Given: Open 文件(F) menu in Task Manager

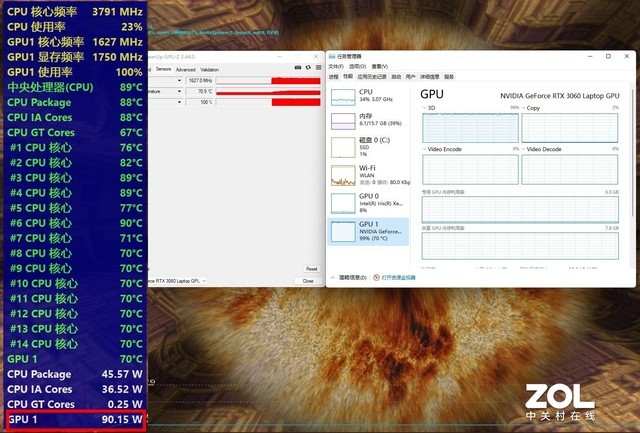Looking at the screenshot, I should pos(336,66).
